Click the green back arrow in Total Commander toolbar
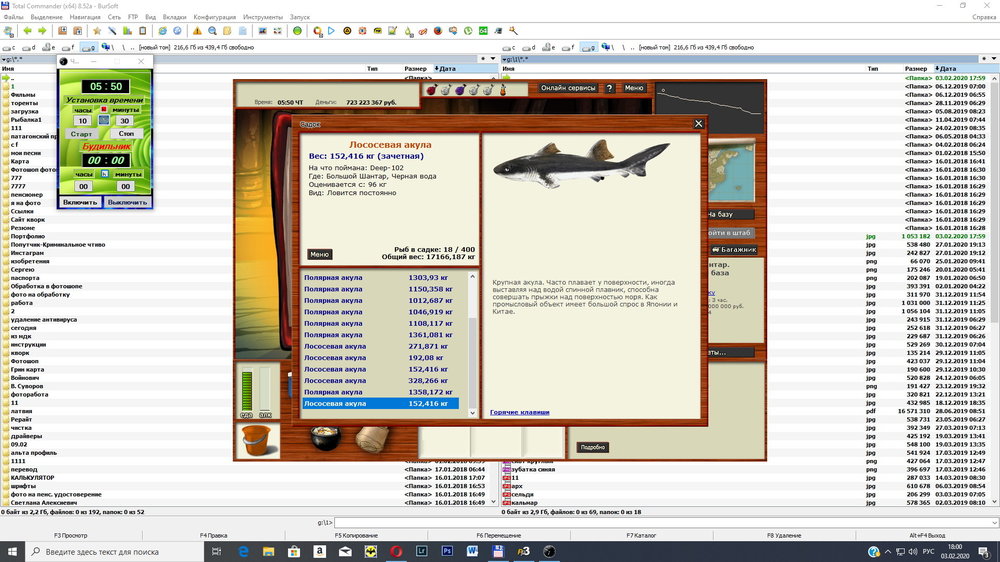 pyautogui.click(x=27, y=31)
